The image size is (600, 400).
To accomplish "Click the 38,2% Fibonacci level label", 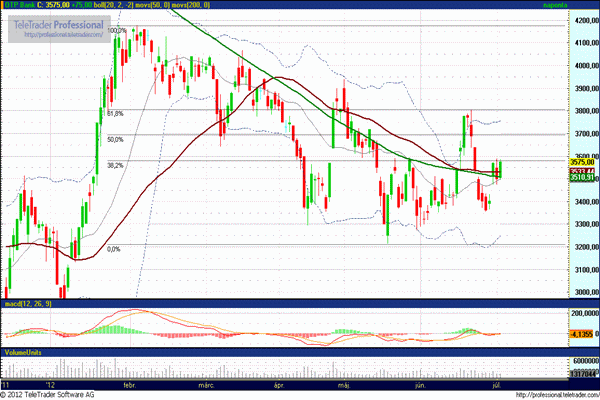I will 116,165.
